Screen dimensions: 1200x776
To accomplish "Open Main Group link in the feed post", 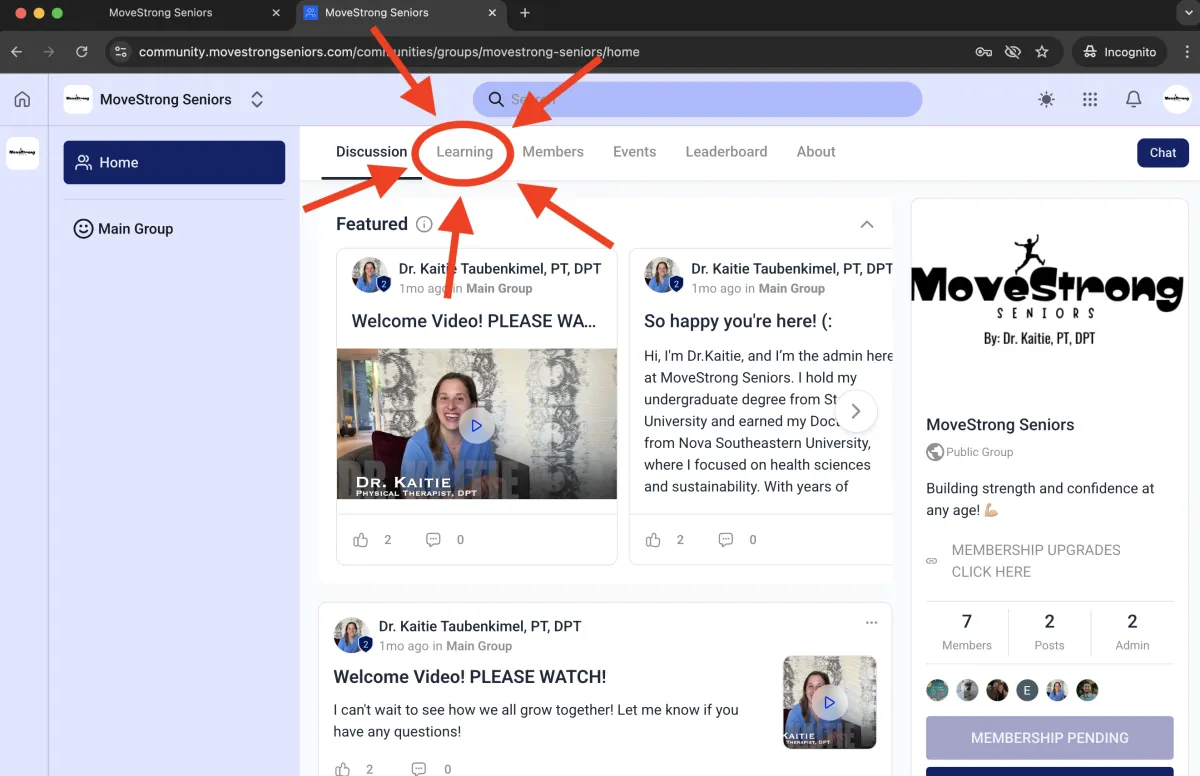I will pos(479,646).
